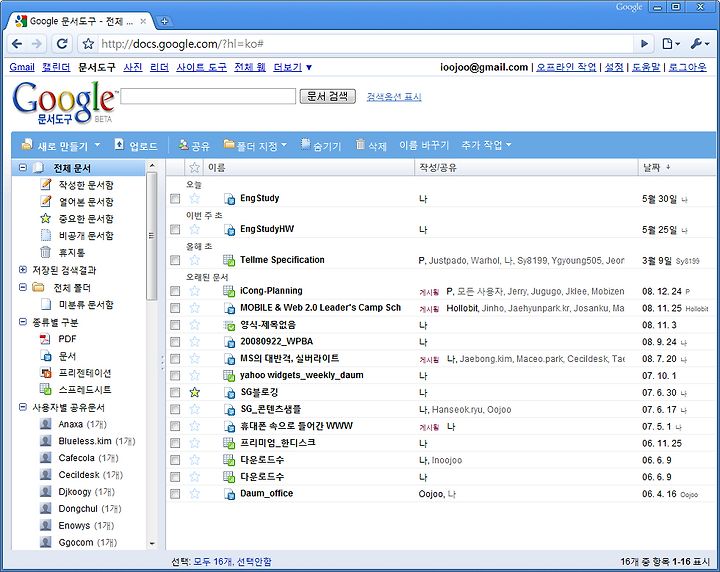Click the 문서 검색 button
This screenshot has width=720, height=572.
pyautogui.click(x=327, y=96)
